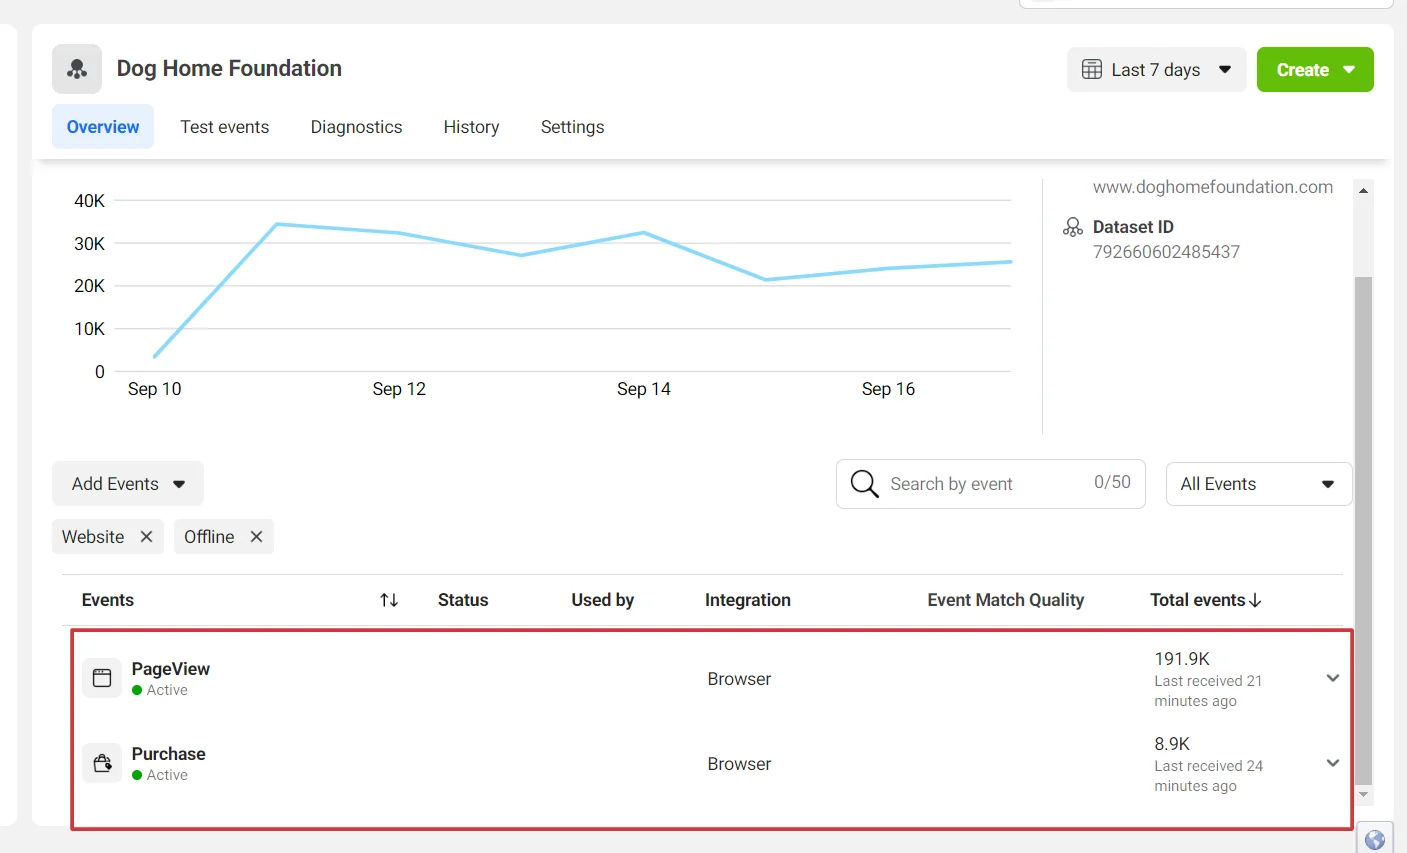This screenshot has width=1407, height=853.
Task: Click the Purchase event shopping bag icon
Action: [x=102, y=763]
